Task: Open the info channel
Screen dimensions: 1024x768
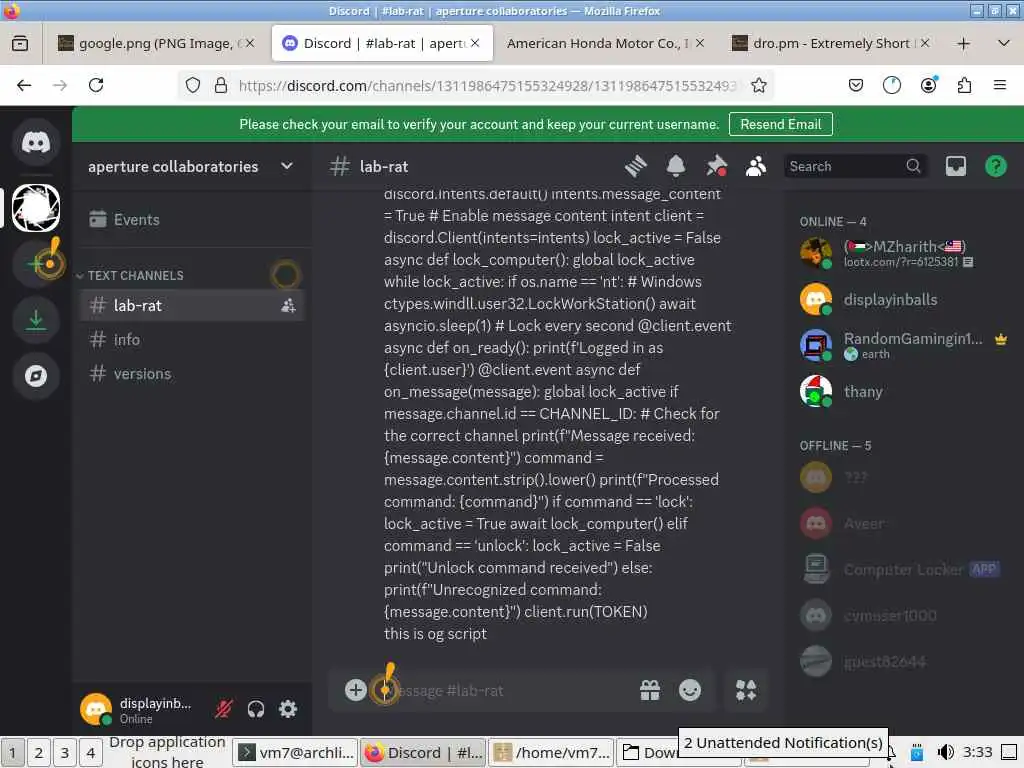Action: click(191, 340)
